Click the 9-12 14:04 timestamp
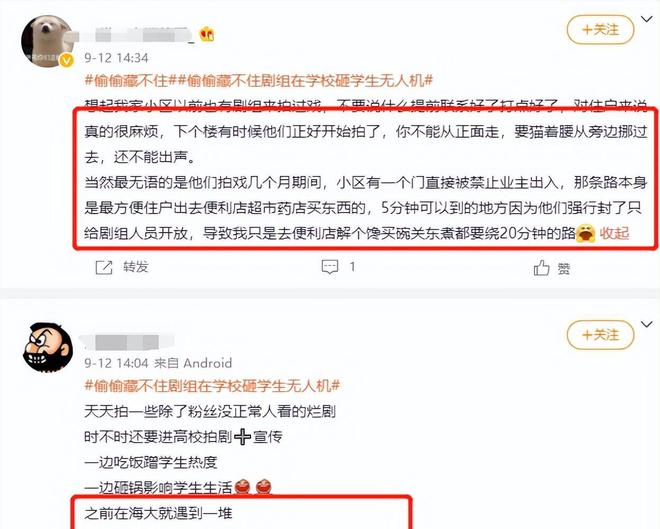This screenshot has height=529, width=660. tap(116, 363)
